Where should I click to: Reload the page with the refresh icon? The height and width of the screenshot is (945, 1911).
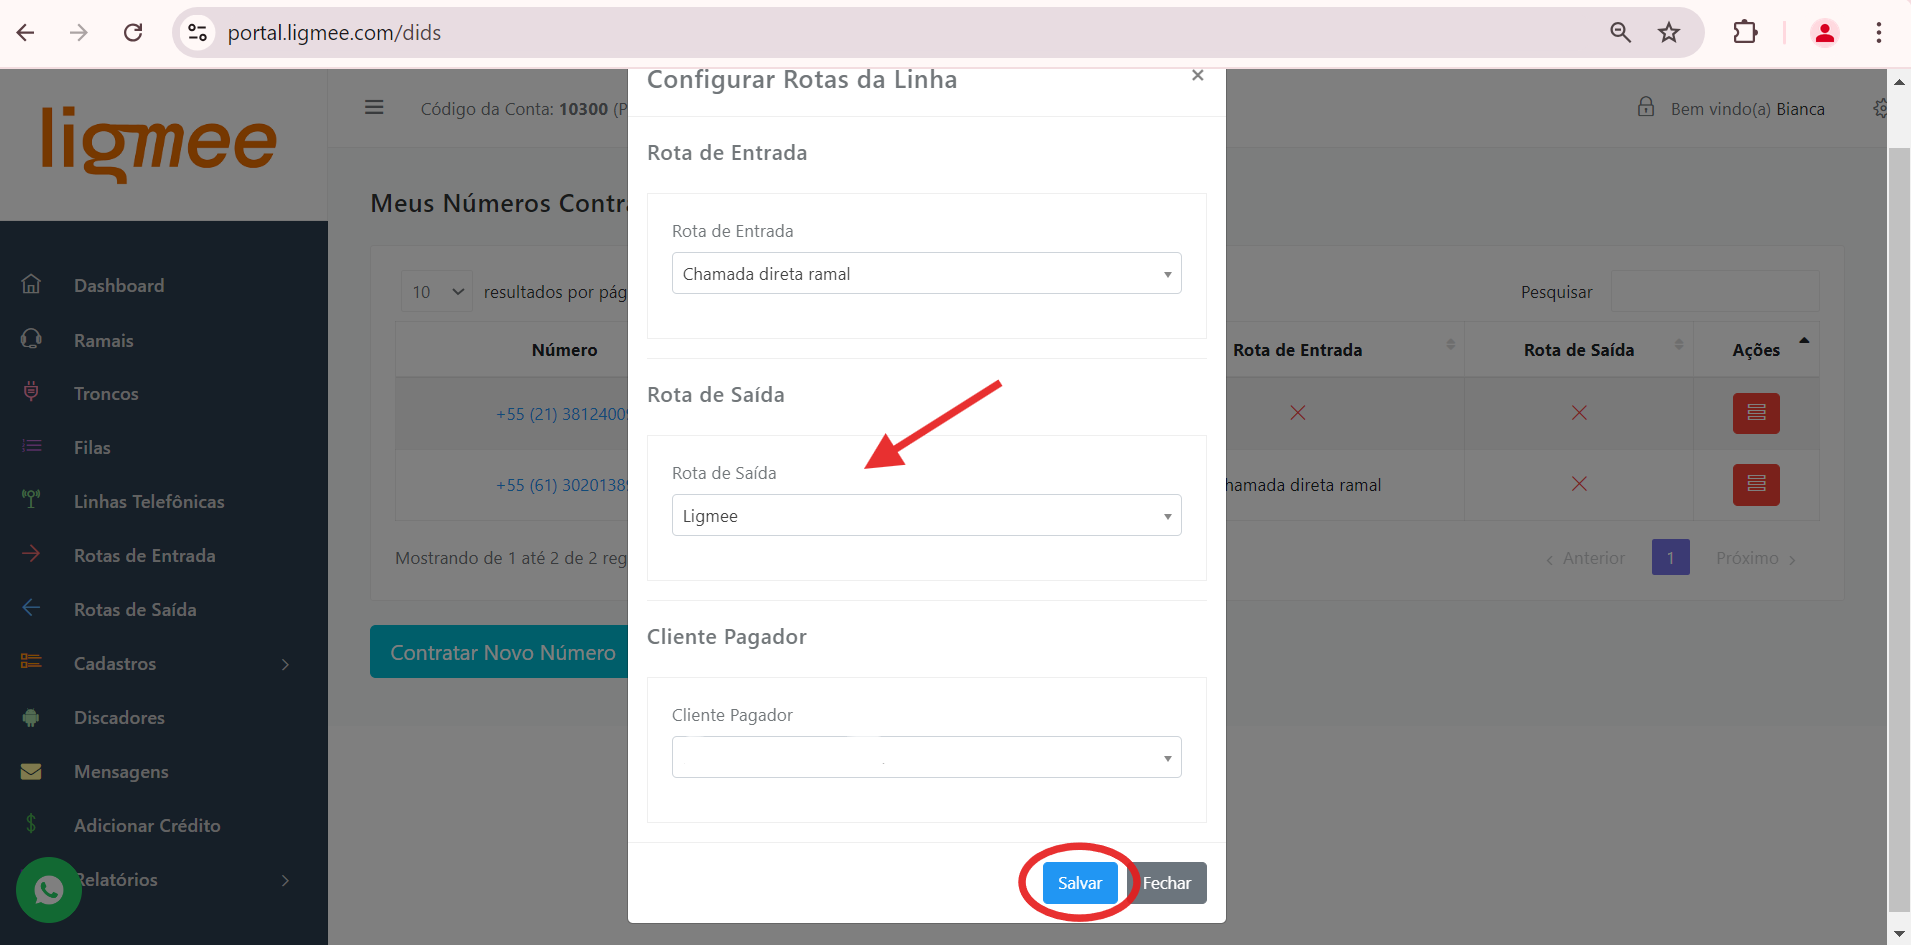(x=133, y=33)
